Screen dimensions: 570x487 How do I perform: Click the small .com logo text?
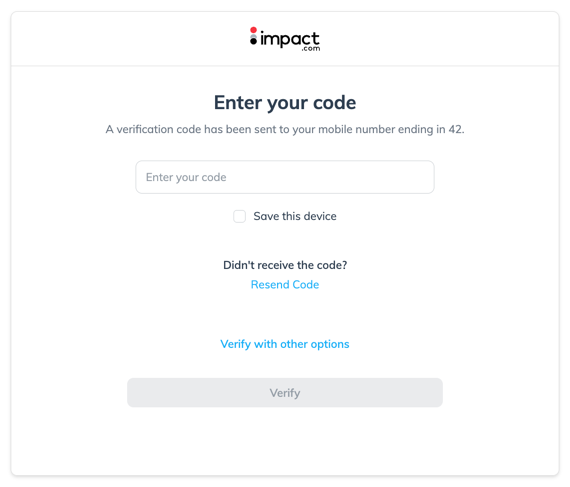311,48
